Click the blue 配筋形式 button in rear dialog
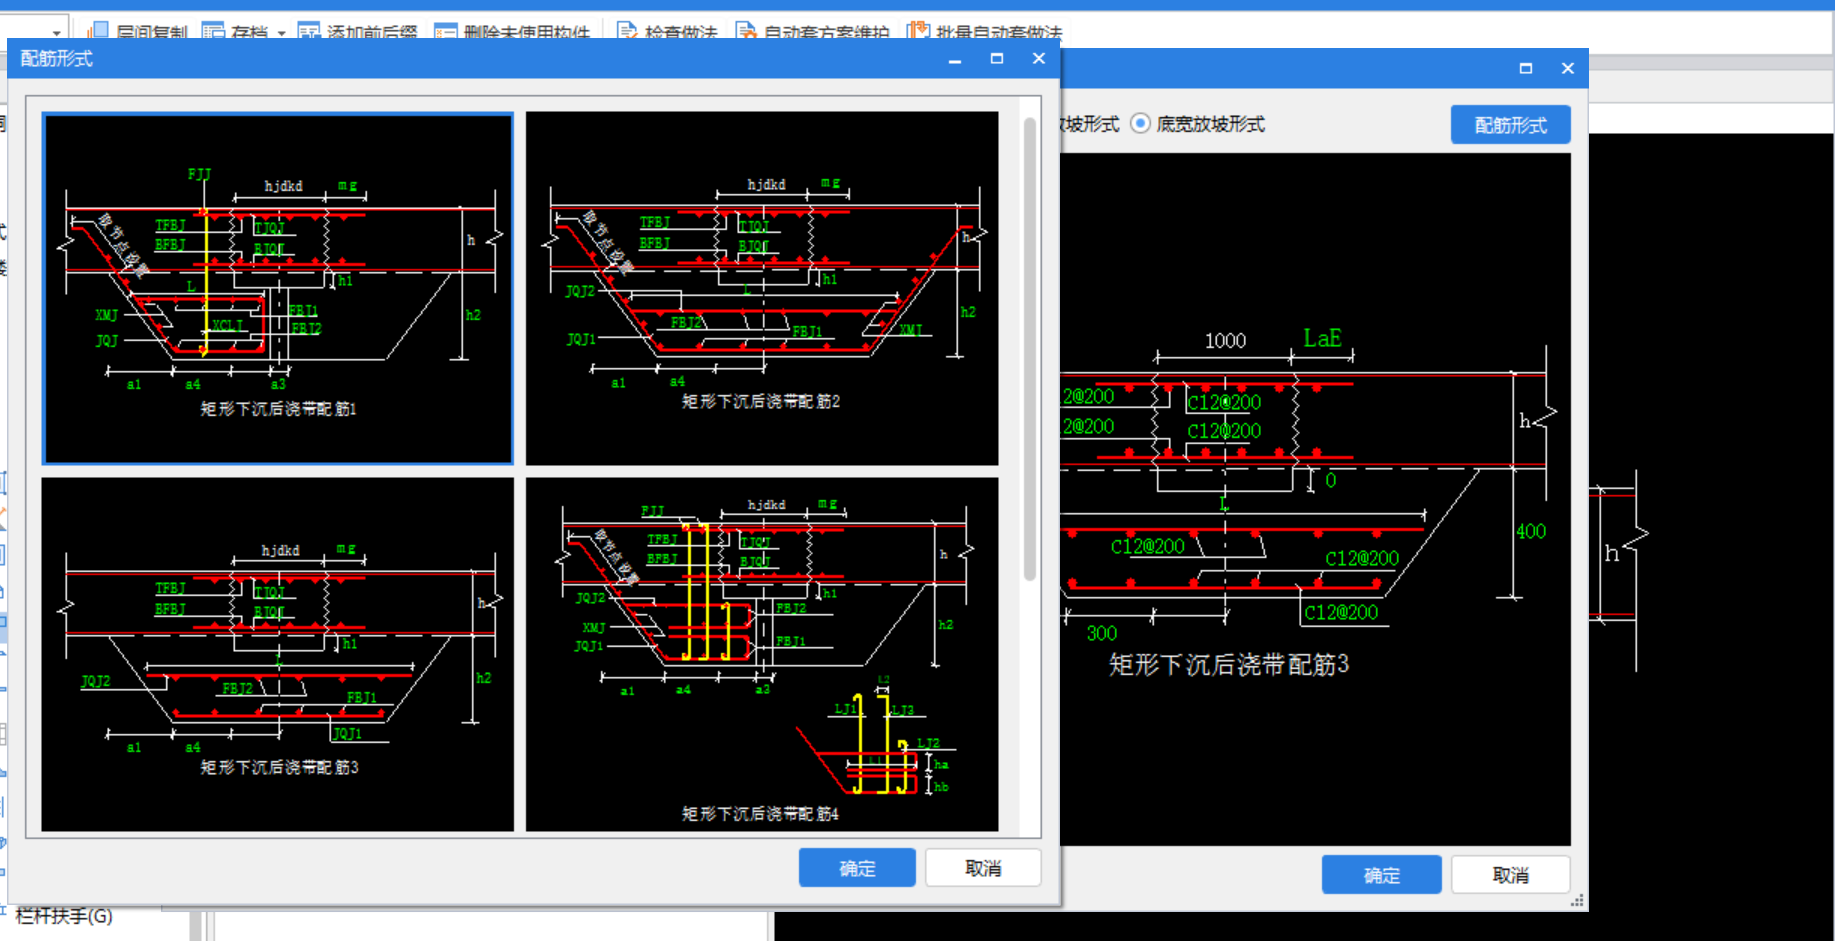The width and height of the screenshot is (1835, 941). [1510, 125]
